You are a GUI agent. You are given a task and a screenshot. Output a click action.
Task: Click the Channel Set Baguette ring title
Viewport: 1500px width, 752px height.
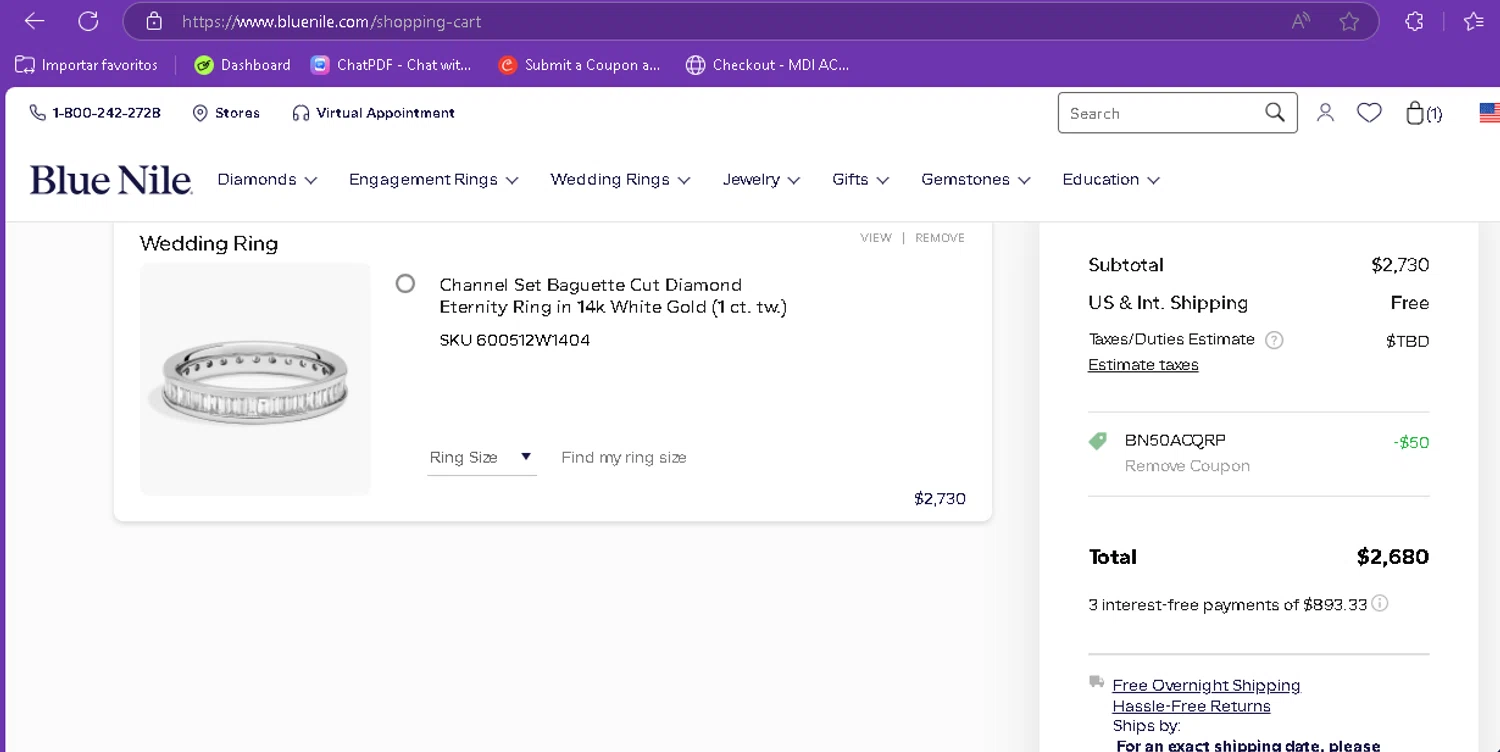click(613, 296)
